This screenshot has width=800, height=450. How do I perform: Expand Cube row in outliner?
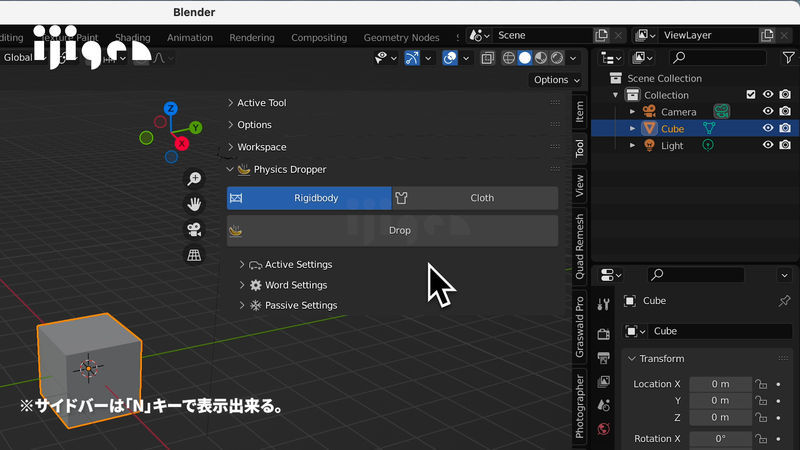tap(633, 129)
